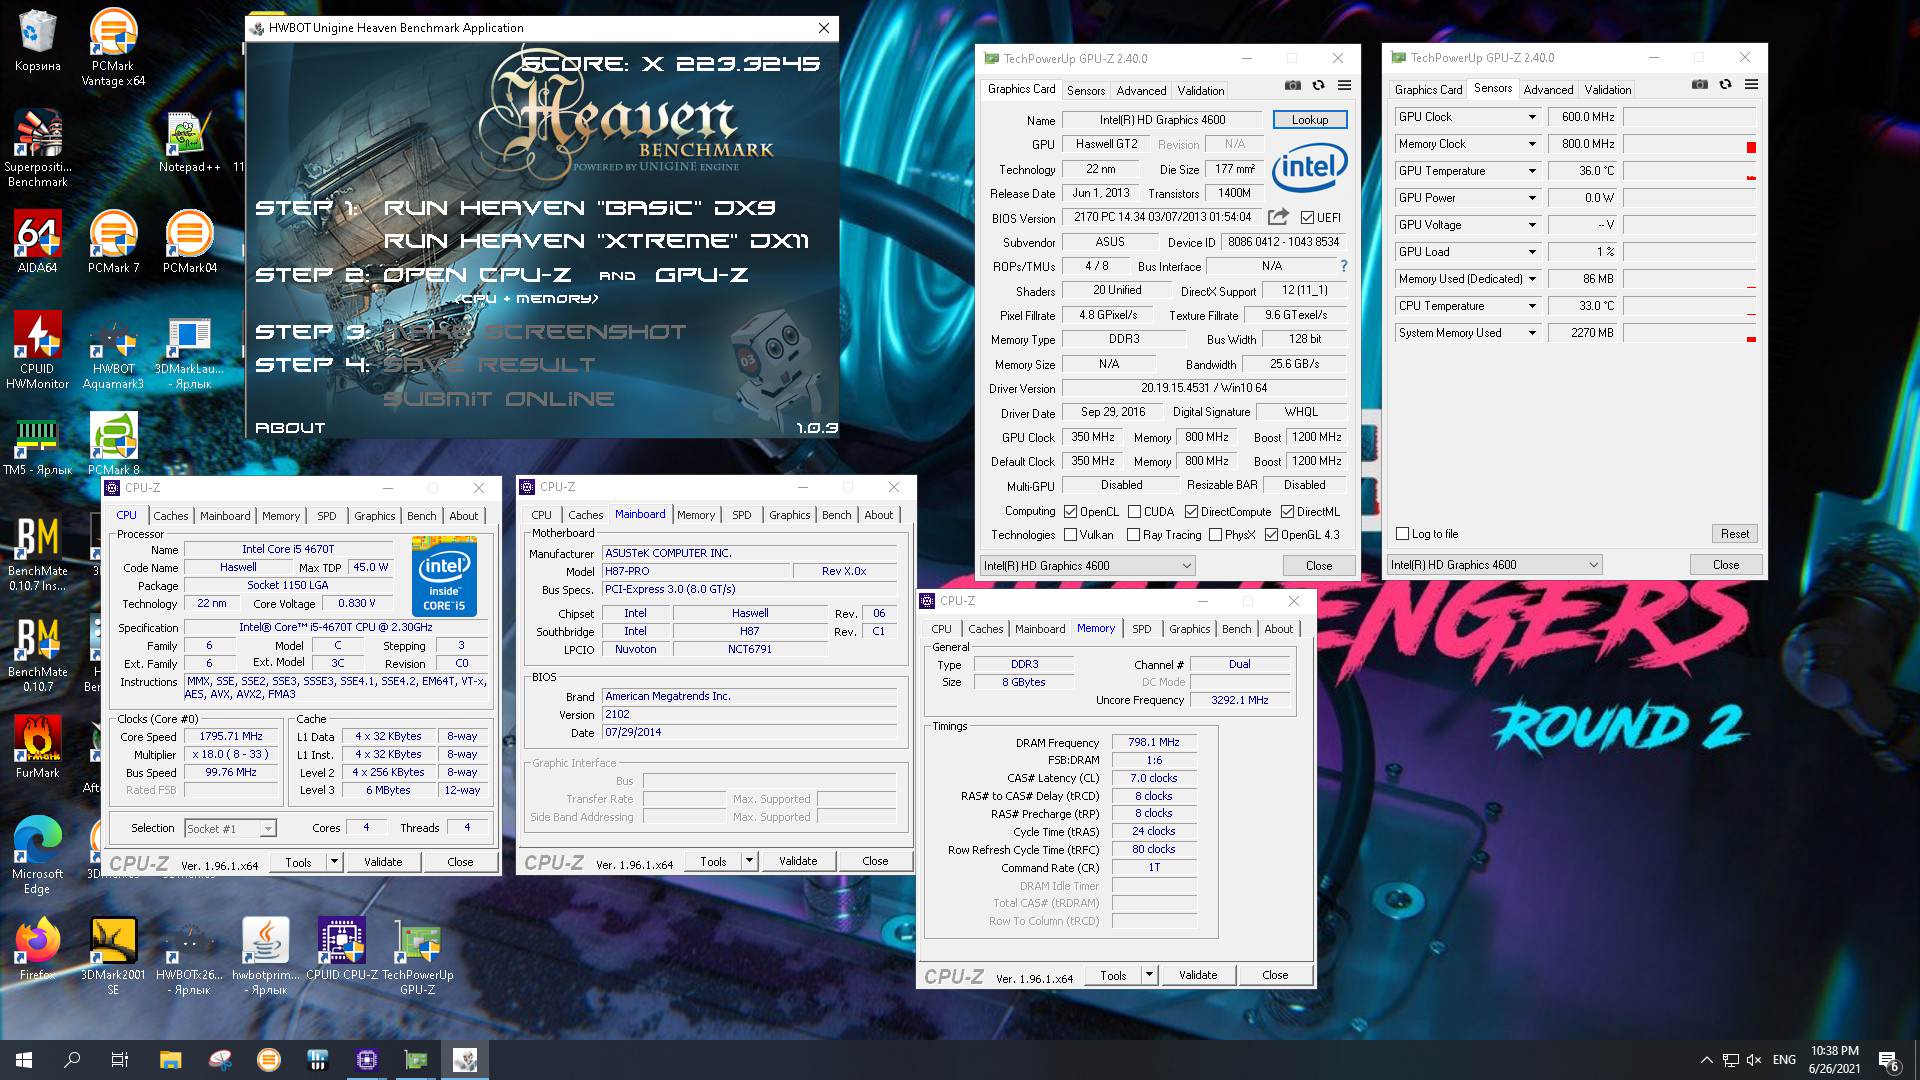Image resolution: width=1920 pixels, height=1080 pixels.
Task: Click RUN HEAVEN "XTREME" DX11
Action: tap(596, 241)
